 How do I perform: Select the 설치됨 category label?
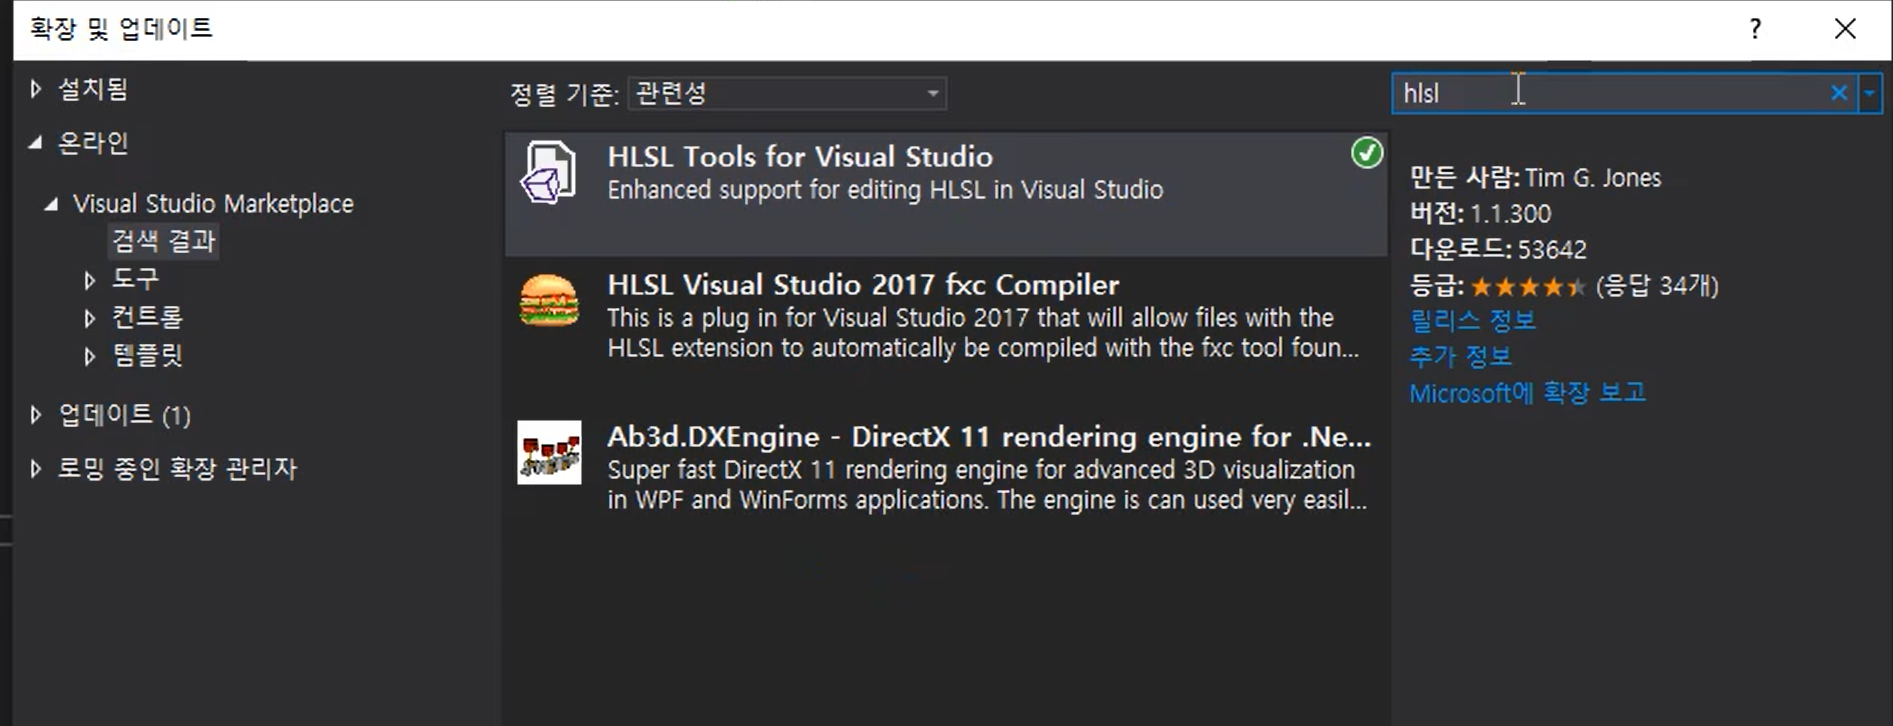[x=93, y=89]
